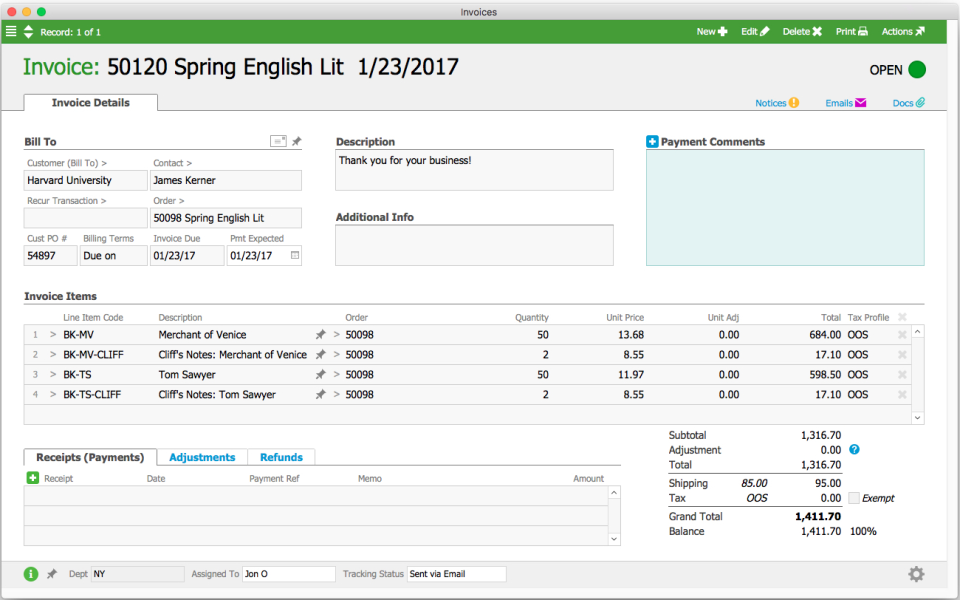The image size is (960, 600).
Task: Open the Emails link
Action: pos(845,103)
